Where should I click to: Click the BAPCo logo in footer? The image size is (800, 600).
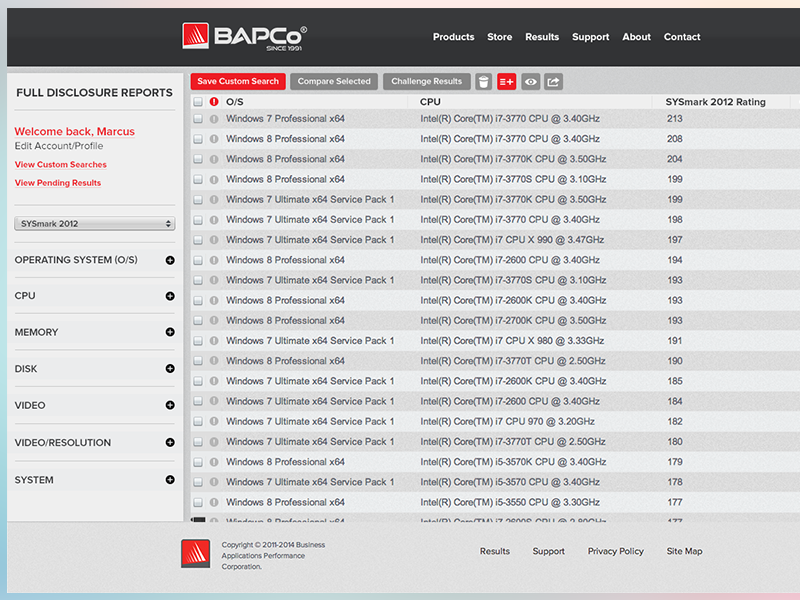pos(195,554)
